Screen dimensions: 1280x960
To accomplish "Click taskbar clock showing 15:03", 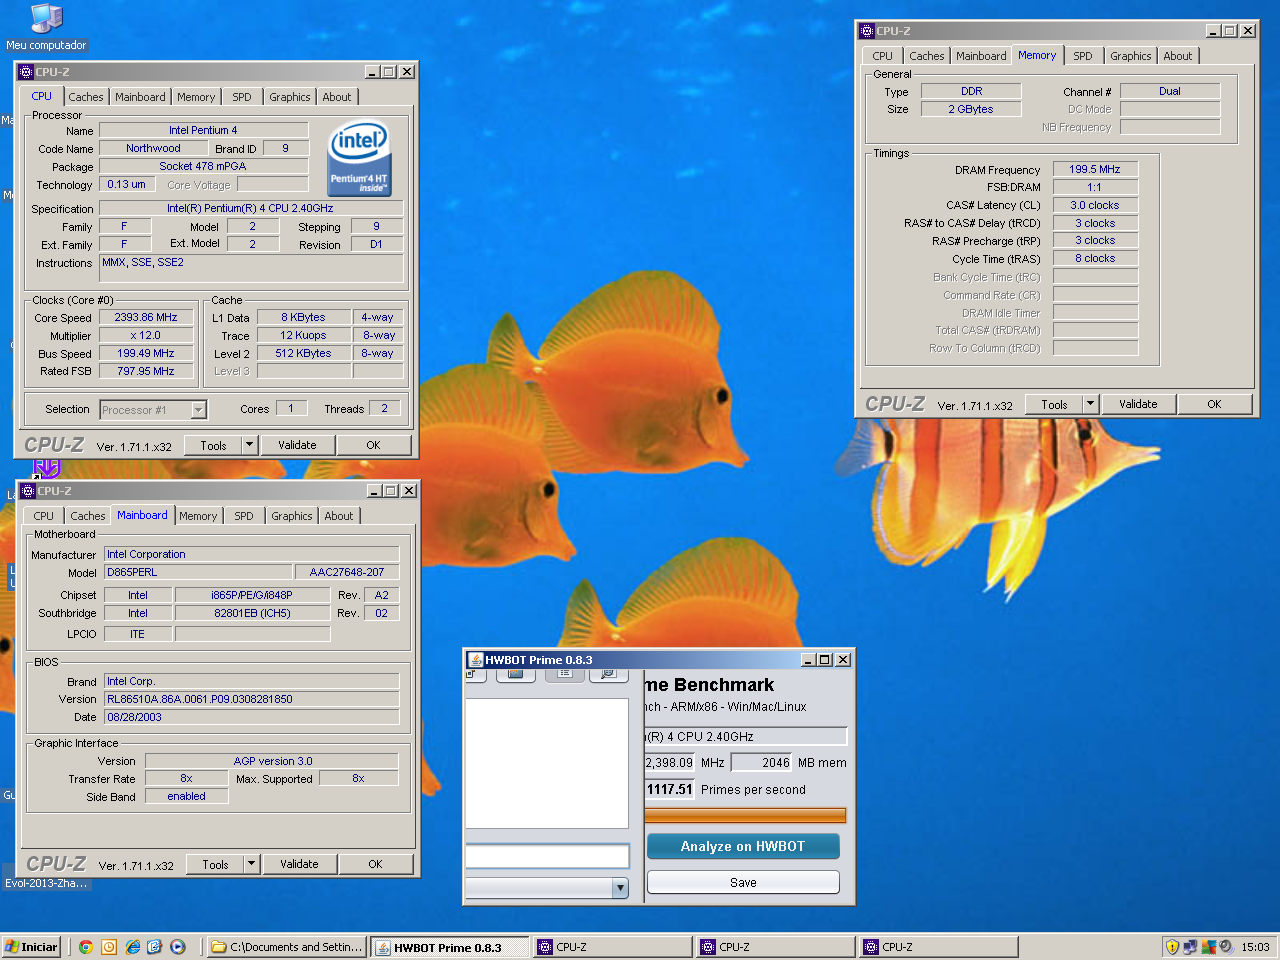I will (1256, 947).
